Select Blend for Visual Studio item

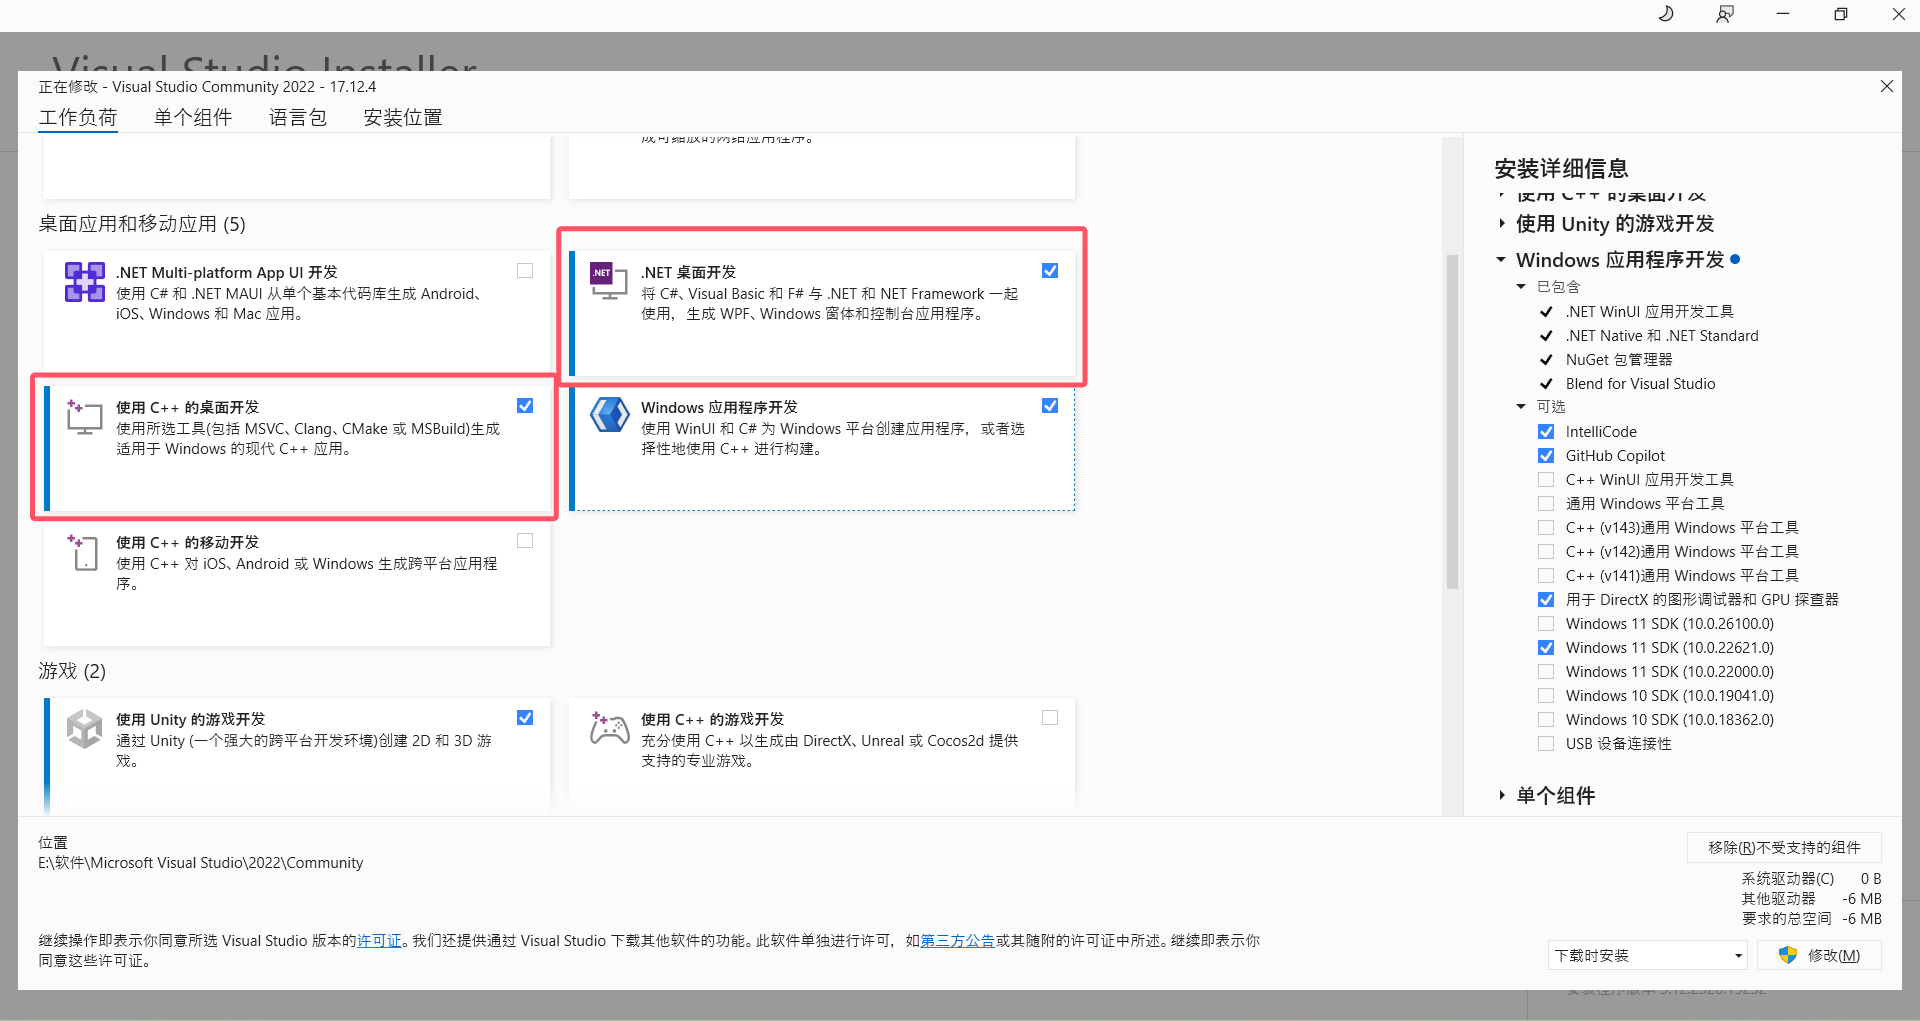click(1640, 384)
